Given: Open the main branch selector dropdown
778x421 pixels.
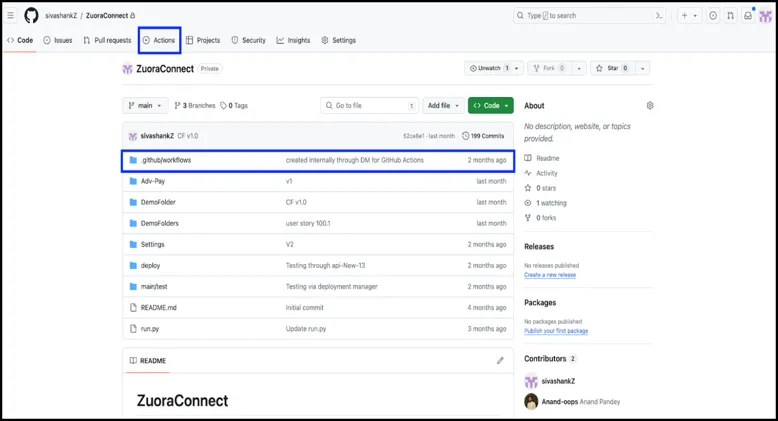Looking at the screenshot, I should point(145,105).
